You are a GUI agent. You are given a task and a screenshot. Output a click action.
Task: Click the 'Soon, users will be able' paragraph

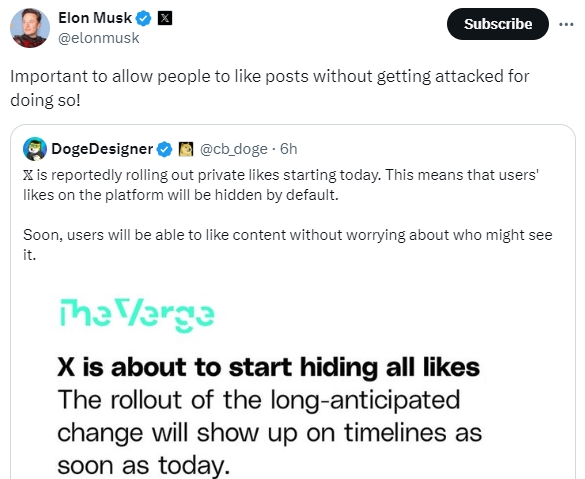tap(287, 245)
